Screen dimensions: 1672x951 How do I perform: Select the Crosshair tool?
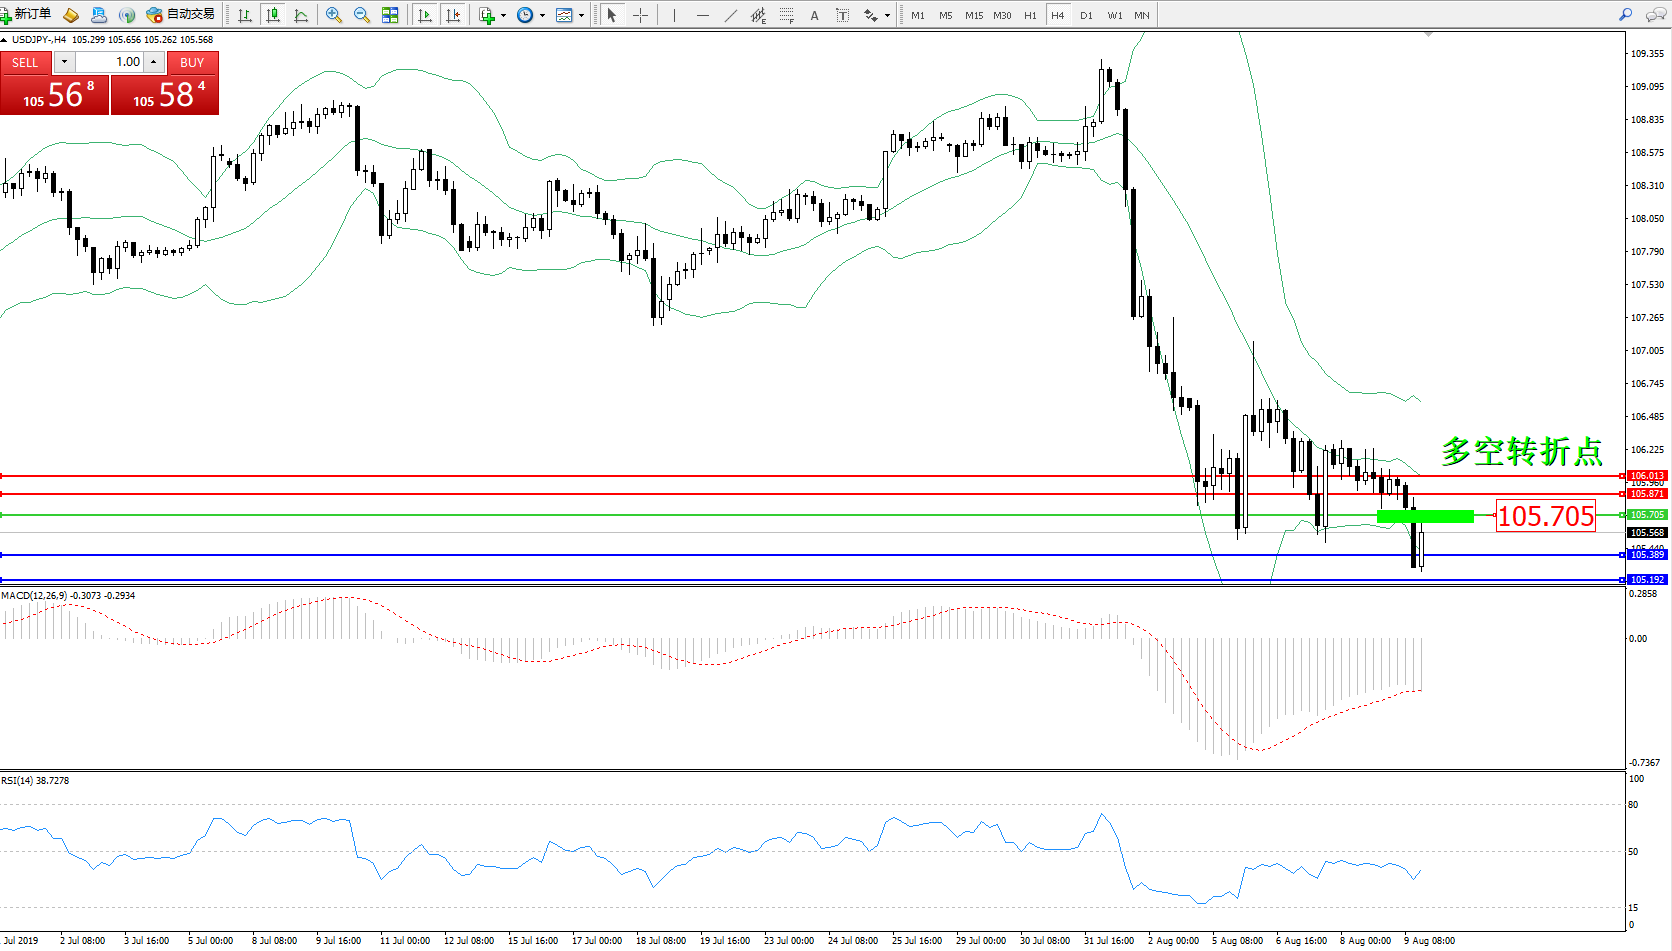coord(641,15)
